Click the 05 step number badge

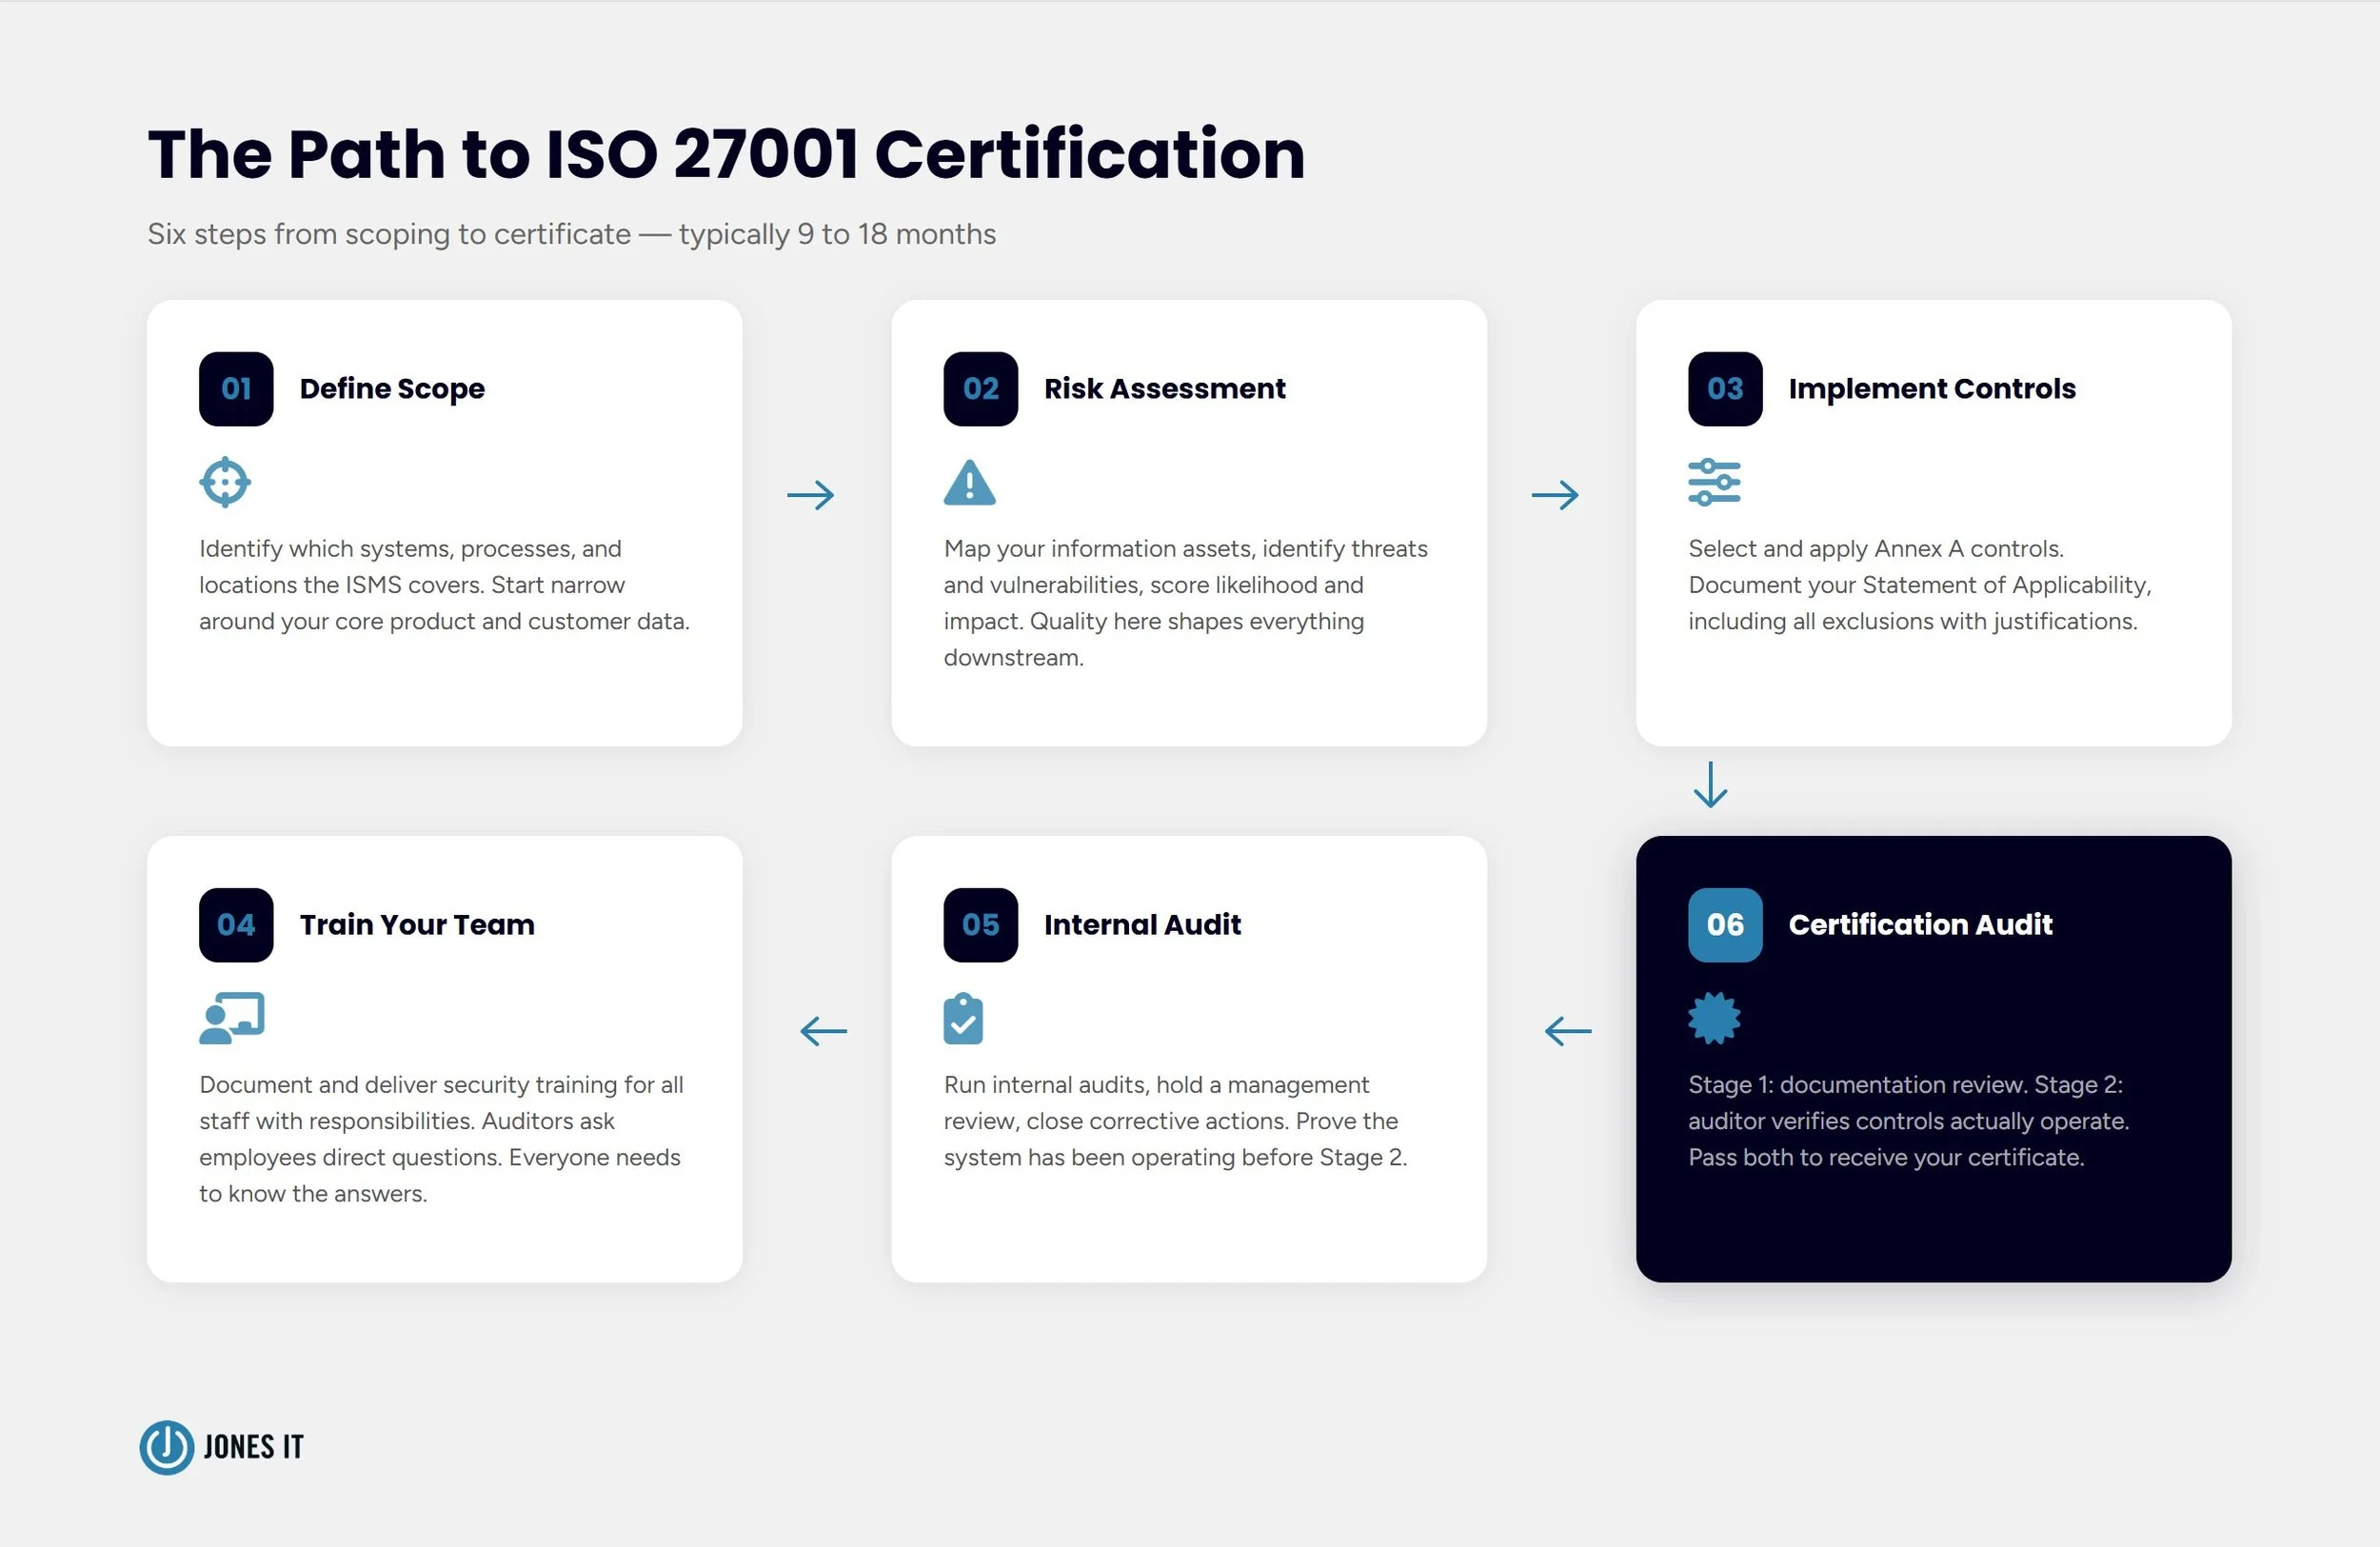pyautogui.click(x=980, y=925)
